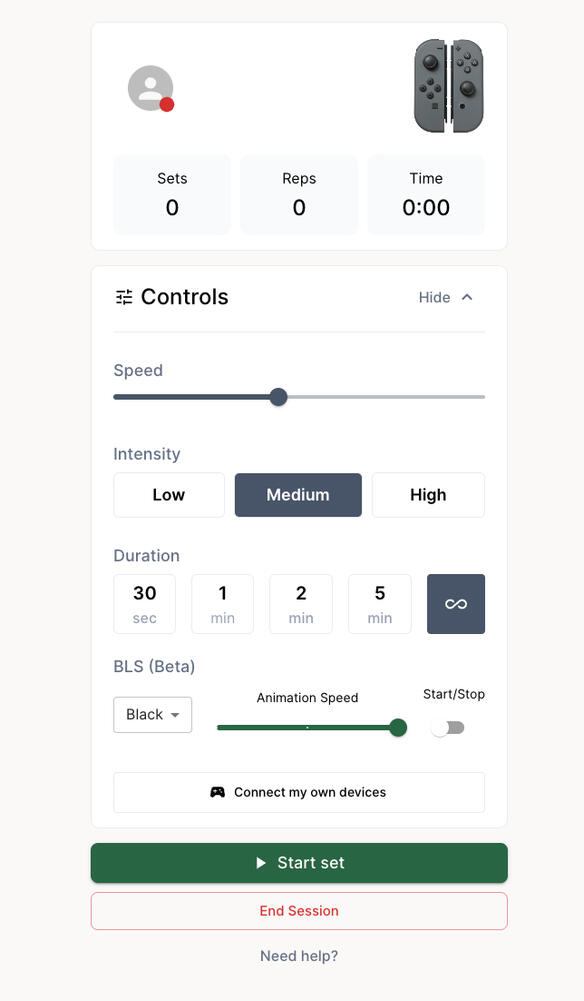Image resolution: width=584 pixels, height=1001 pixels.
Task: Click the user avatar icon
Action: tap(151, 88)
